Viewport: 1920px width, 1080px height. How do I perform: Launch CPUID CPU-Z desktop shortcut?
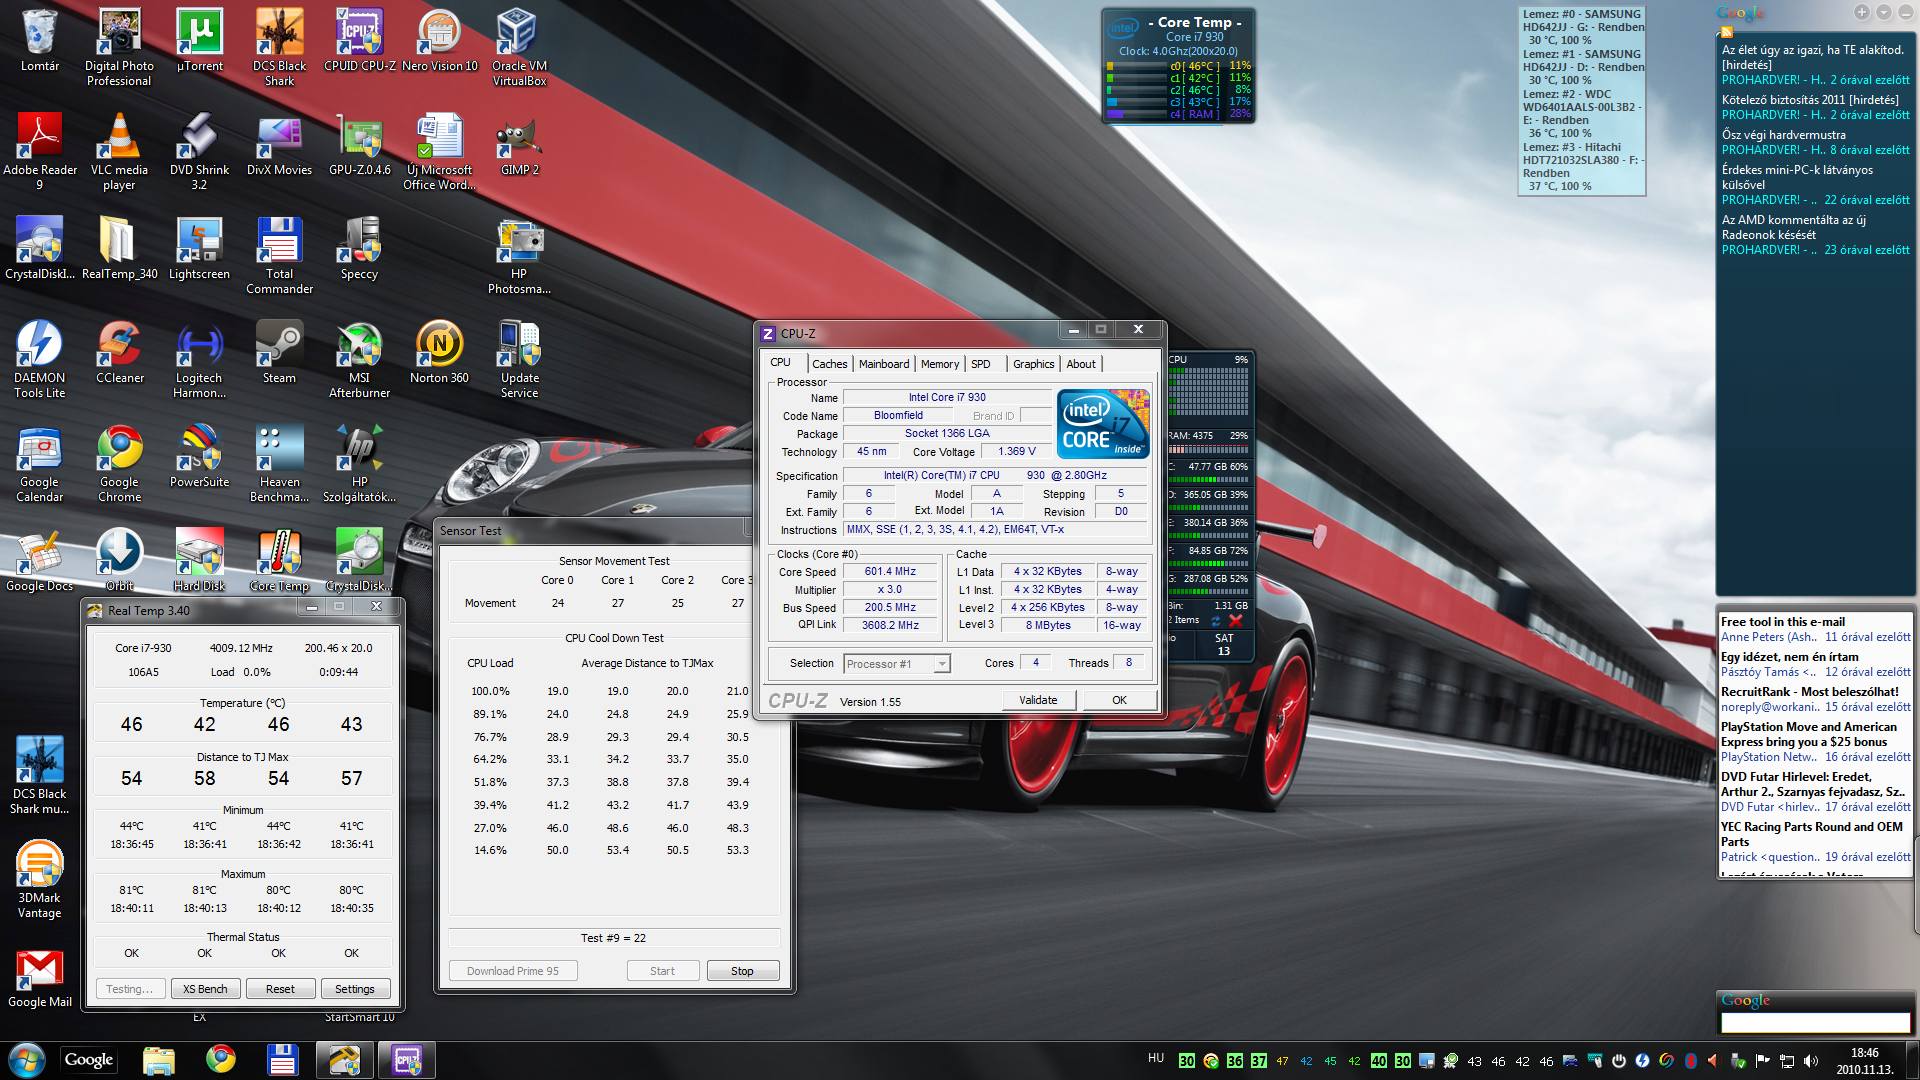tap(359, 41)
